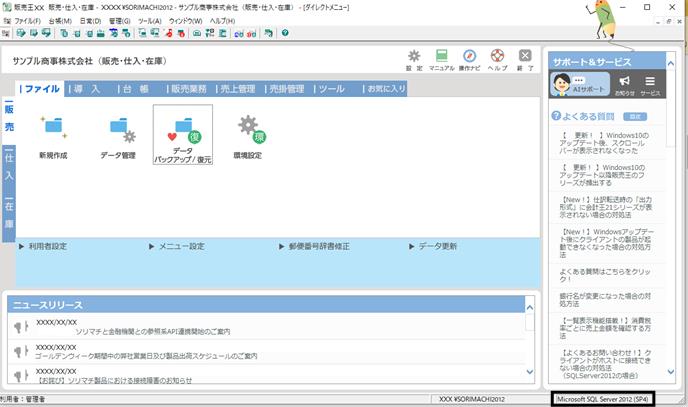The image size is (688, 407).
Task: Open FAQ about クライアントの製品が起動できなくなった
Action: (x=606, y=243)
